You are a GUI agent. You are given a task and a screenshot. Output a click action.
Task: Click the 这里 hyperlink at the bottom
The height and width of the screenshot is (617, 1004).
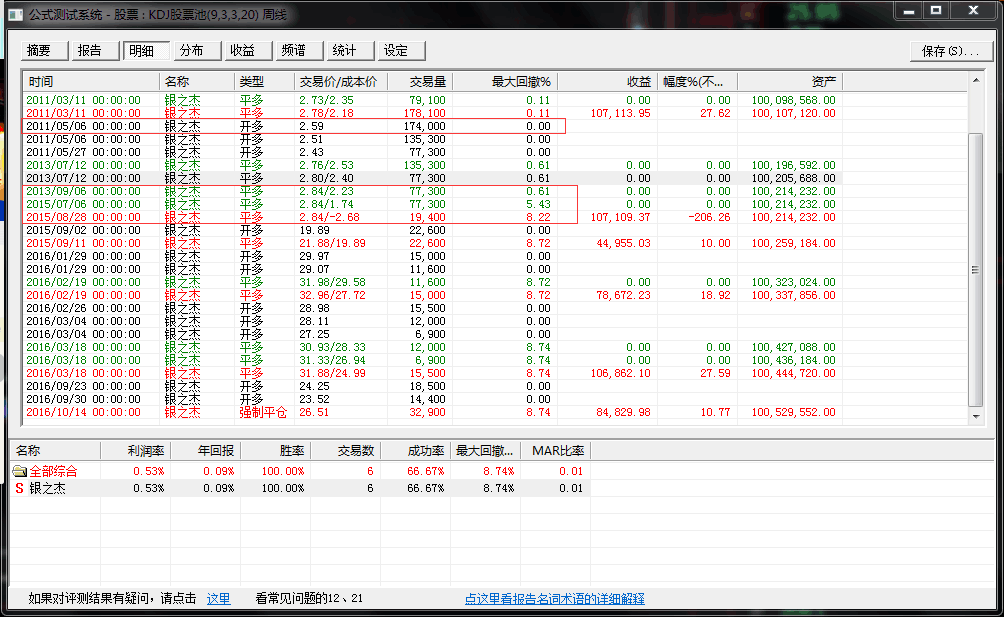coord(218,599)
